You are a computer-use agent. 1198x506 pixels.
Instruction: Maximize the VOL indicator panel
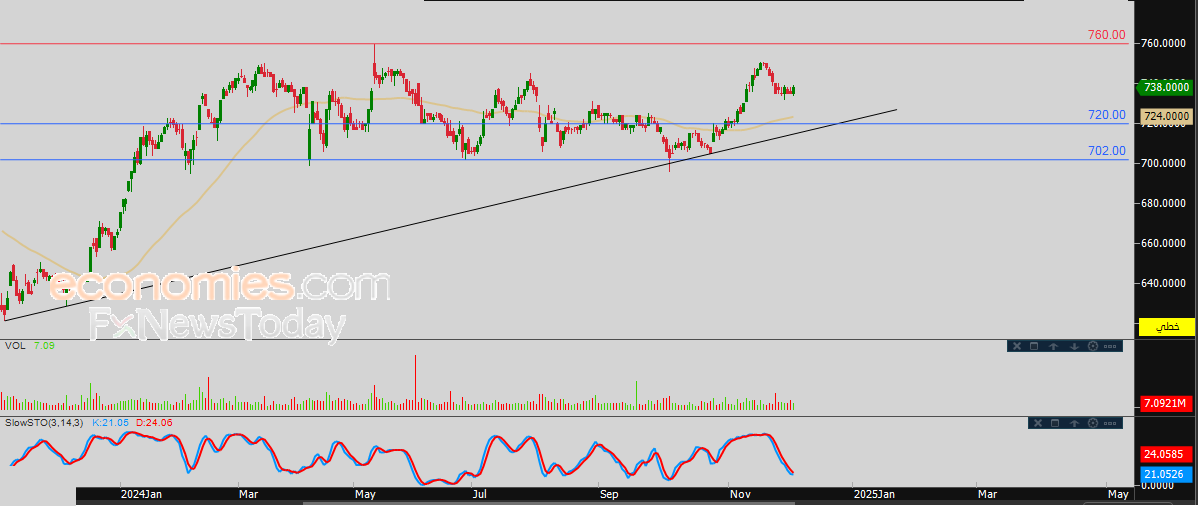(1034, 346)
